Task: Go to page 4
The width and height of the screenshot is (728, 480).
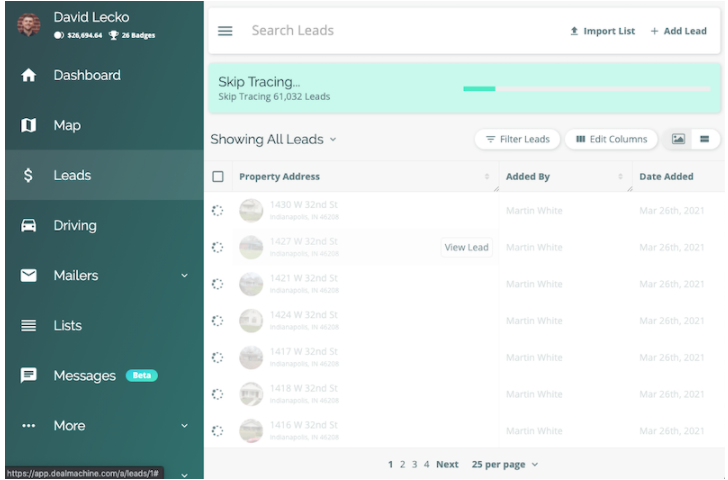Action: click(426, 465)
